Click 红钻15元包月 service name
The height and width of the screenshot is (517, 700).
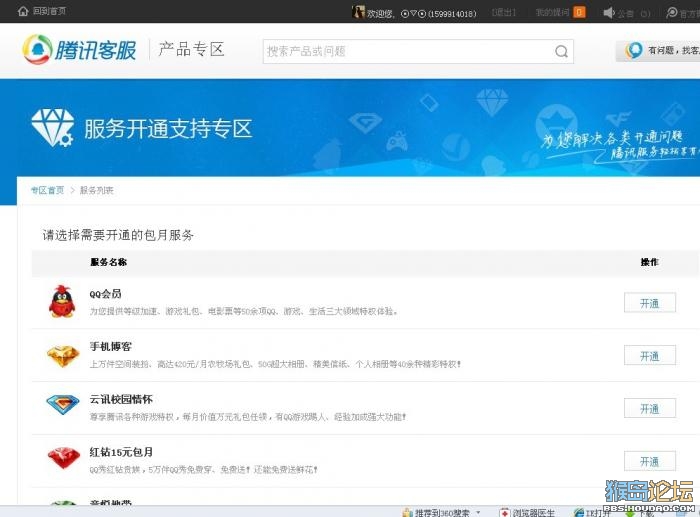tap(121, 452)
